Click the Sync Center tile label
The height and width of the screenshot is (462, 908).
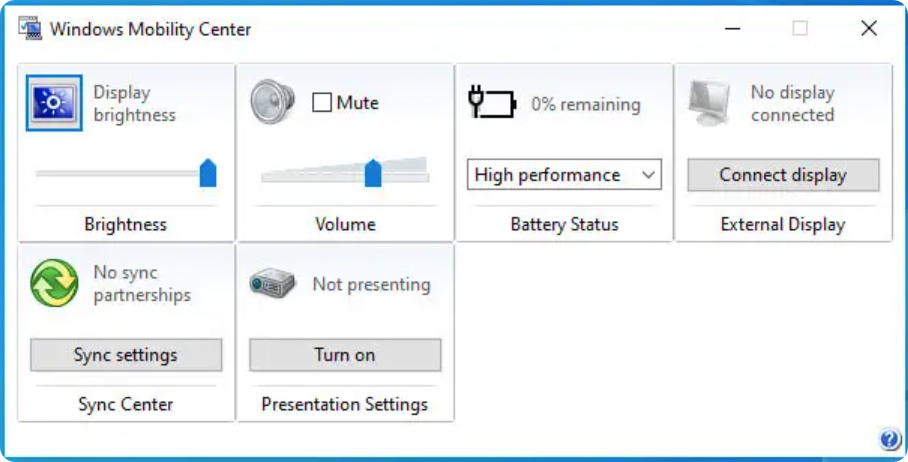coord(126,404)
